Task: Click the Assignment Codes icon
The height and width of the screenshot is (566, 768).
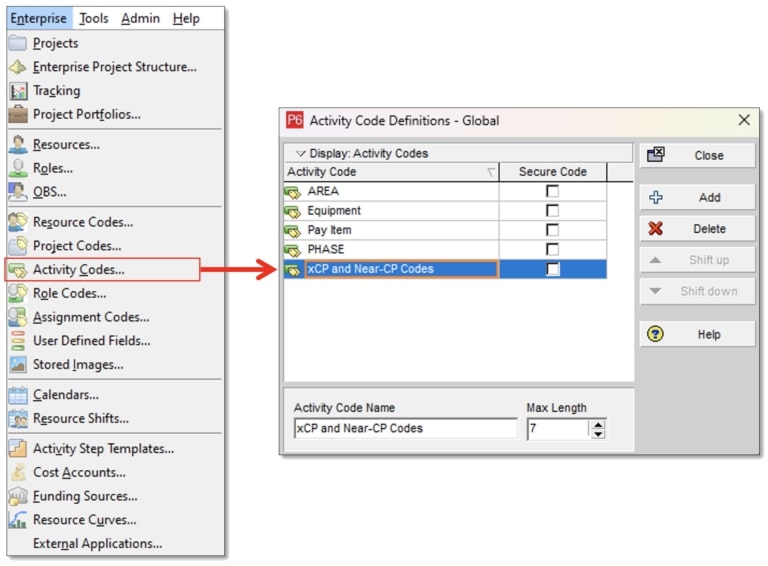Action: tap(18, 317)
